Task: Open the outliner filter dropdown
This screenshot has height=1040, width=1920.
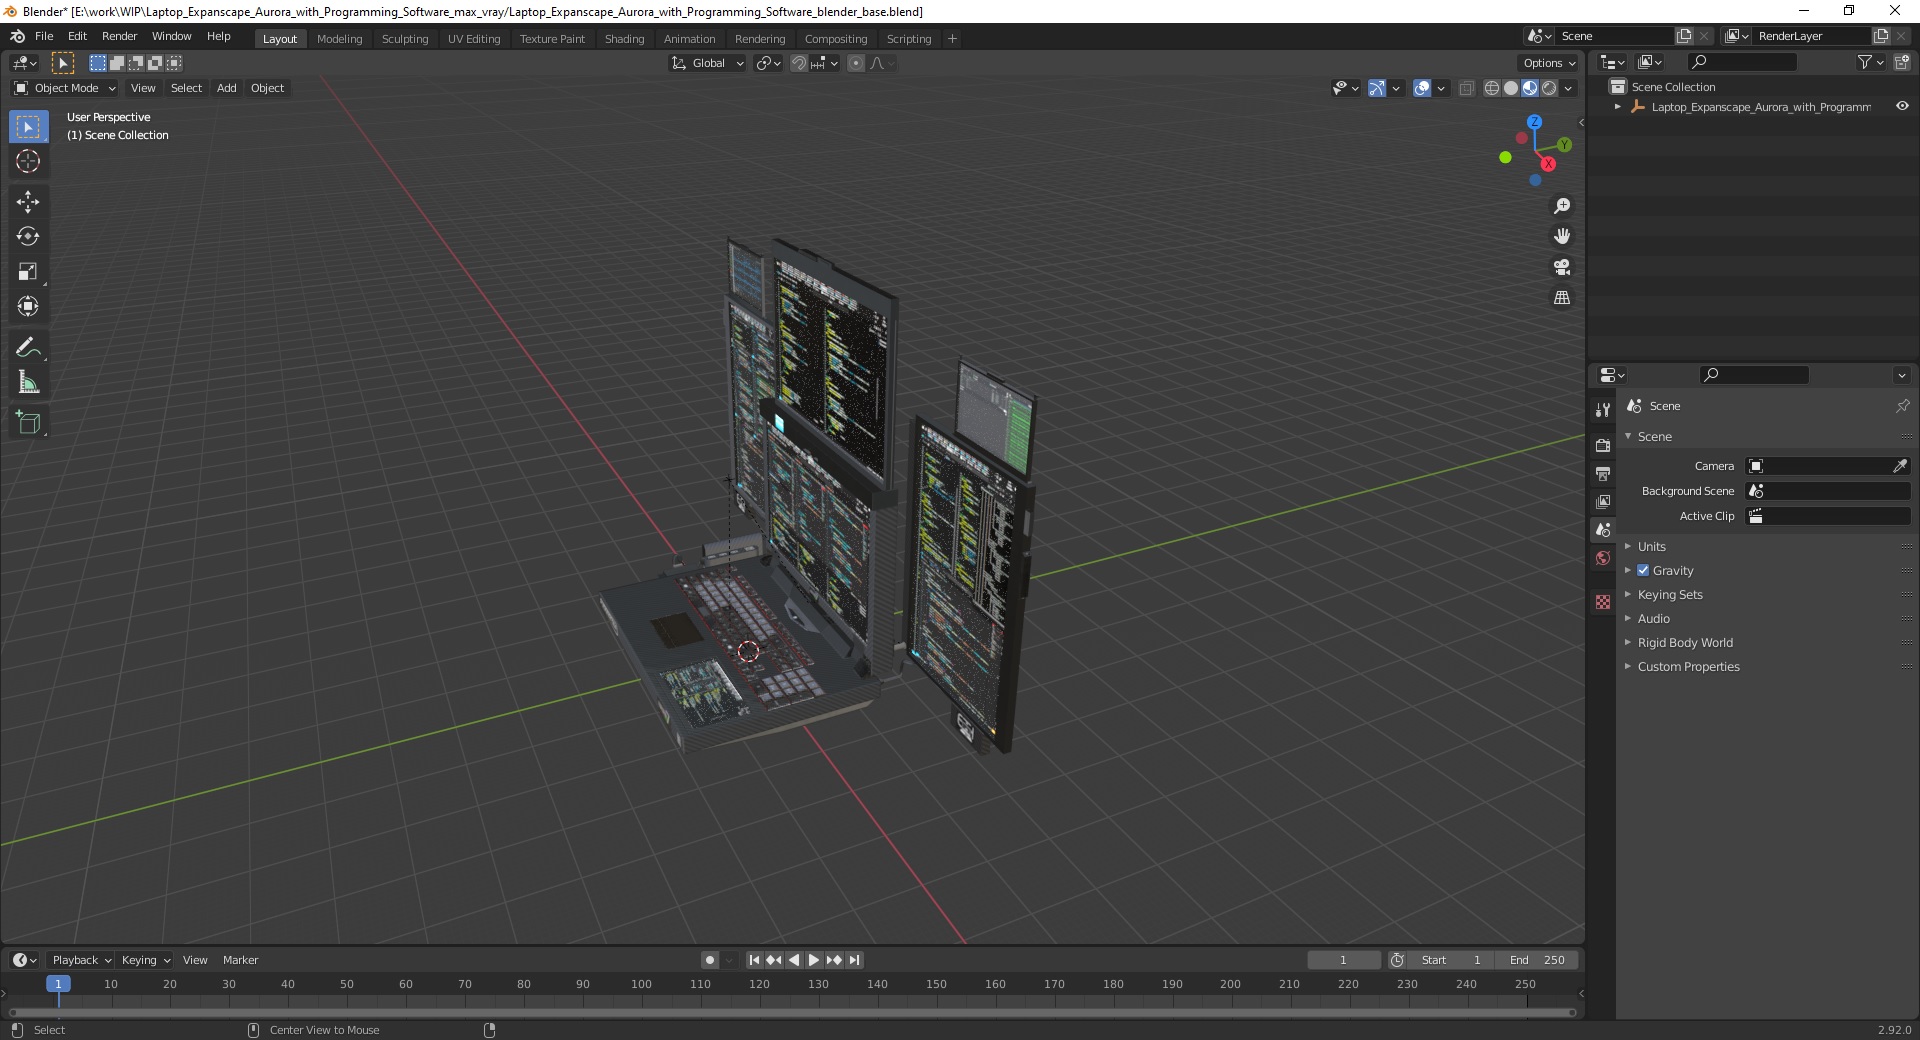Action: 1870,62
